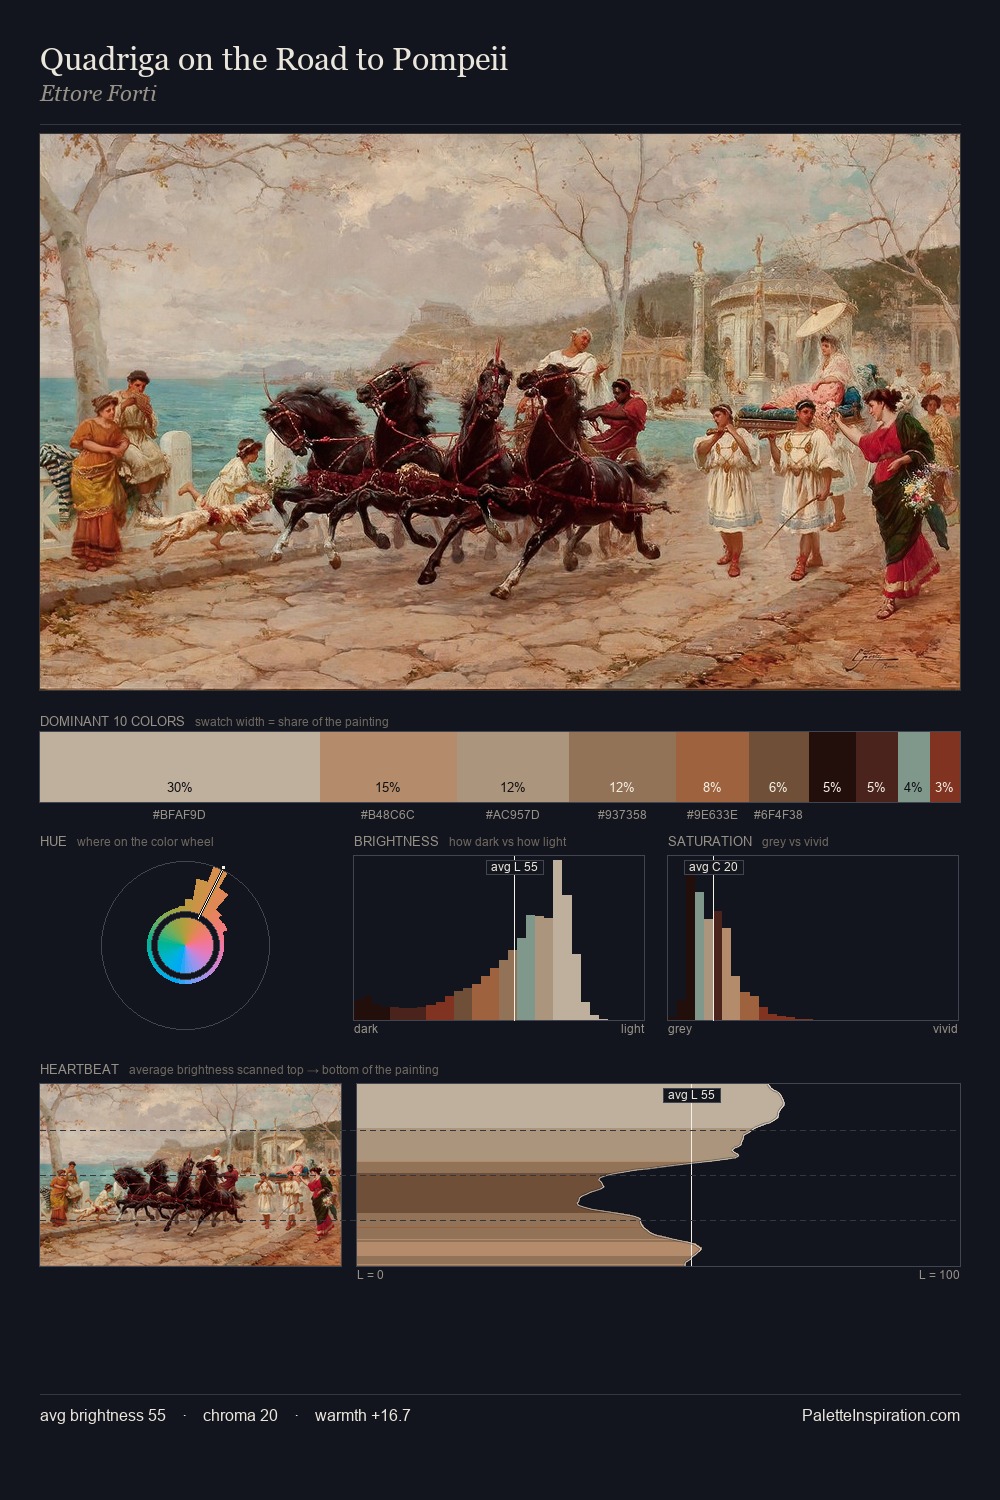
Task: Click the HEARTBEAT section heading
Action: pyautogui.click(x=79, y=1069)
